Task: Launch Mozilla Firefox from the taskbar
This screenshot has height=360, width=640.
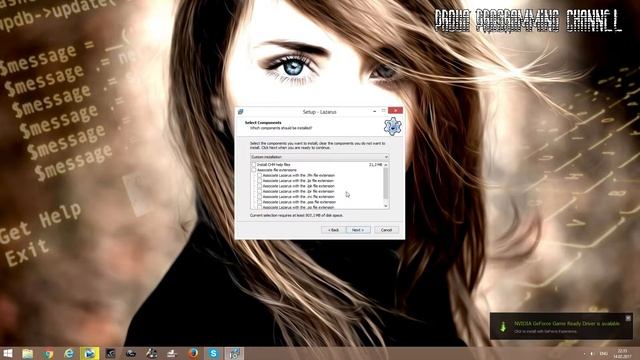Action: [x=193, y=353]
